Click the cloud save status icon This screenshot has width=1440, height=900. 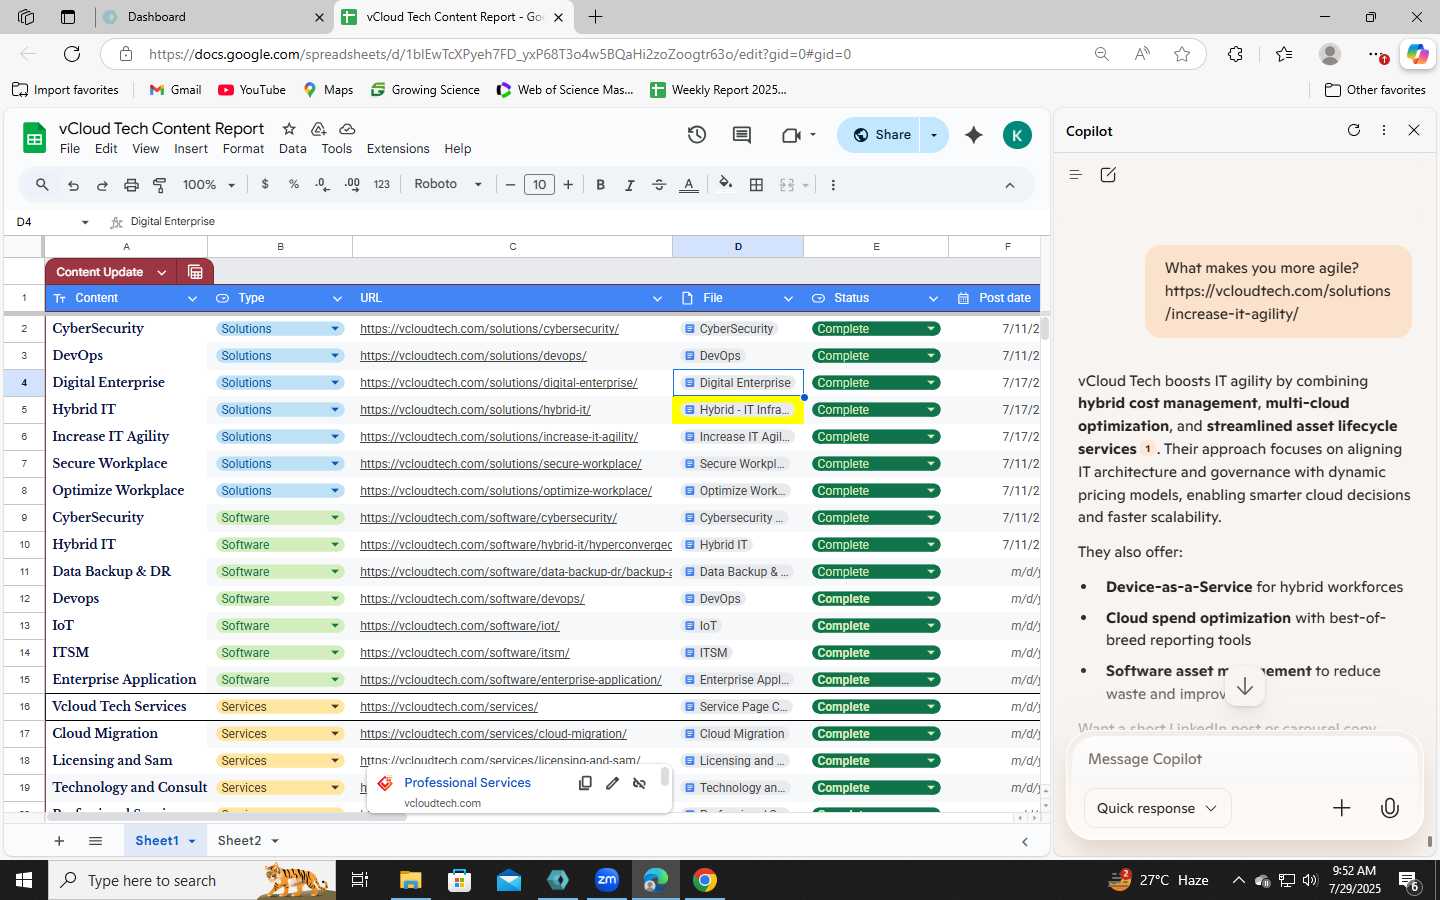[x=347, y=129]
